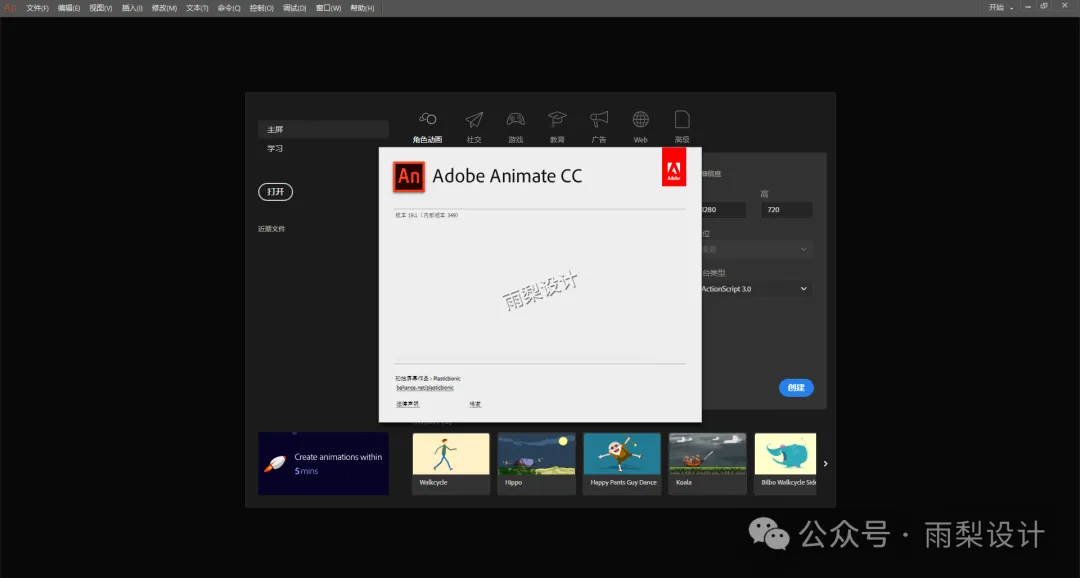Click the rocket icon on tutorial banner
The height and width of the screenshot is (578, 1080).
click(274, 464)
